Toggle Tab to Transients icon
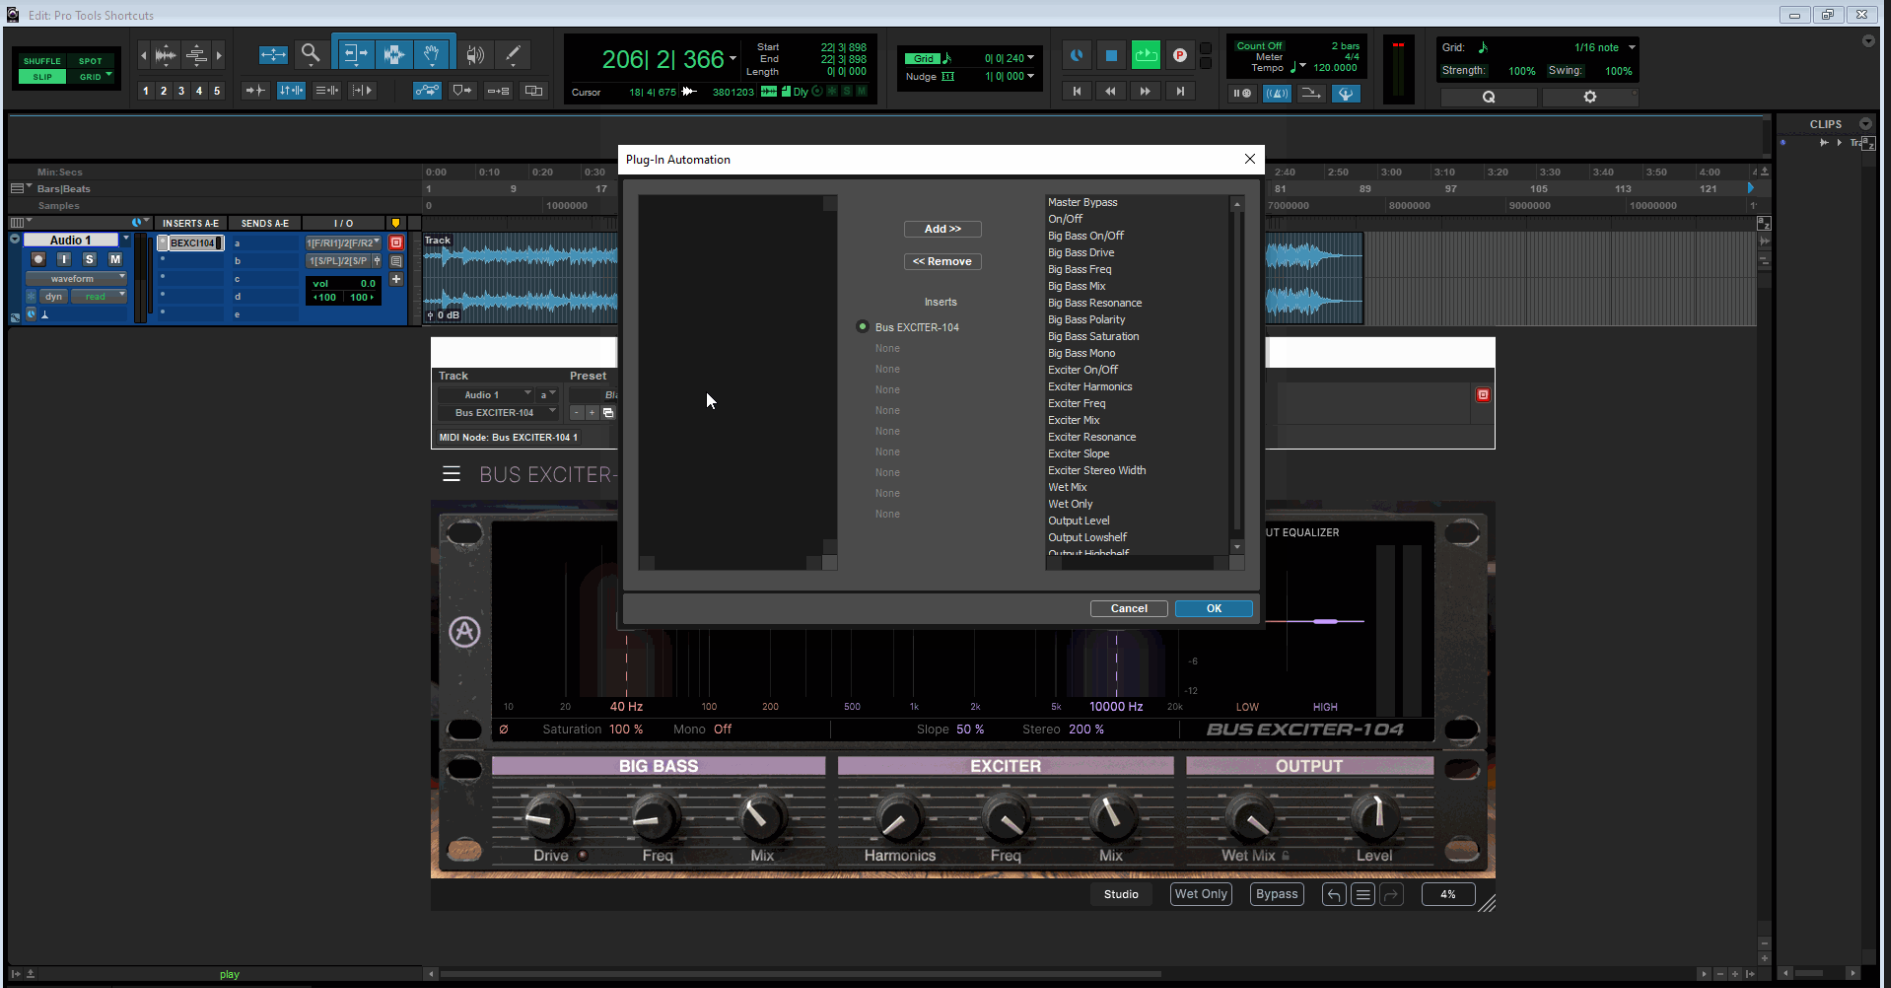Viewport: 1891px width, 988px height. click(x=255, y=91)
